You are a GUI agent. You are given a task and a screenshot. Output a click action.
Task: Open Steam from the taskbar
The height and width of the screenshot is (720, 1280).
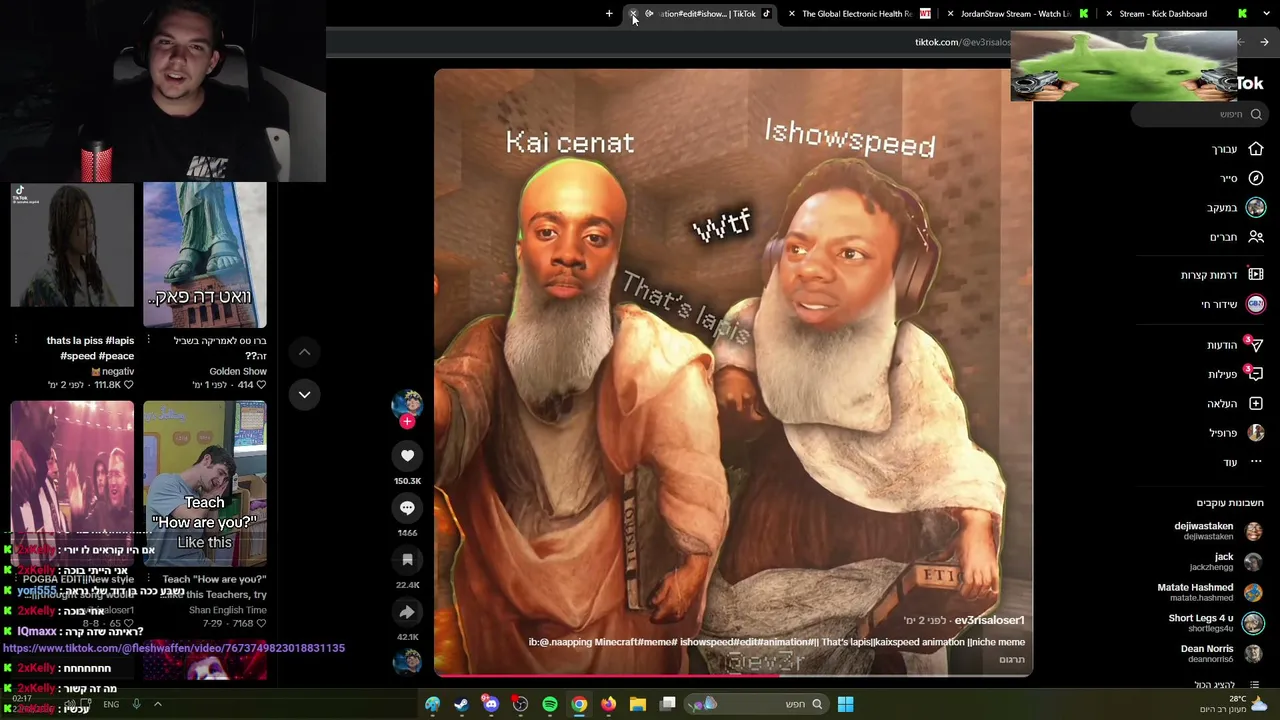pos(461,704)
